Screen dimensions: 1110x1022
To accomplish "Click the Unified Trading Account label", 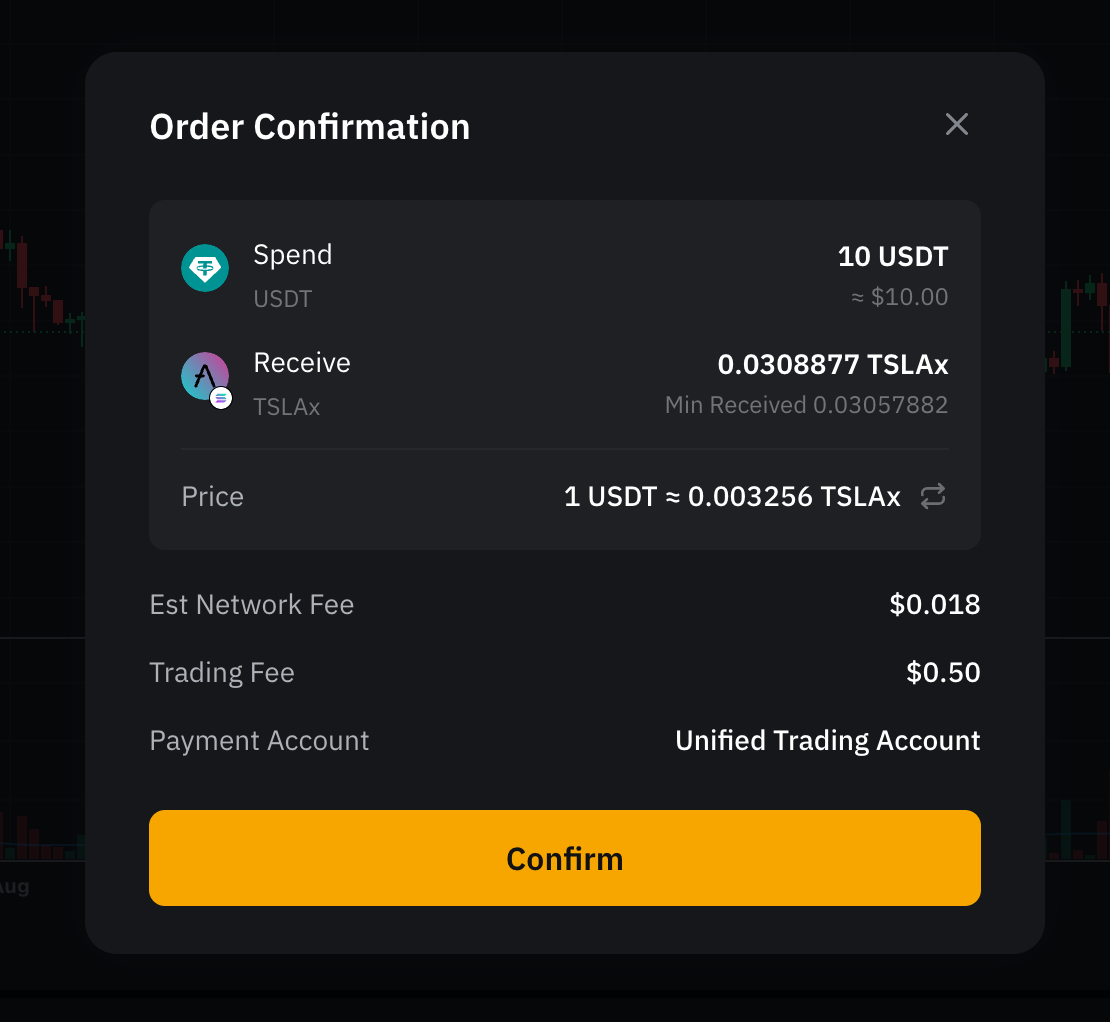I will [827, 740].
